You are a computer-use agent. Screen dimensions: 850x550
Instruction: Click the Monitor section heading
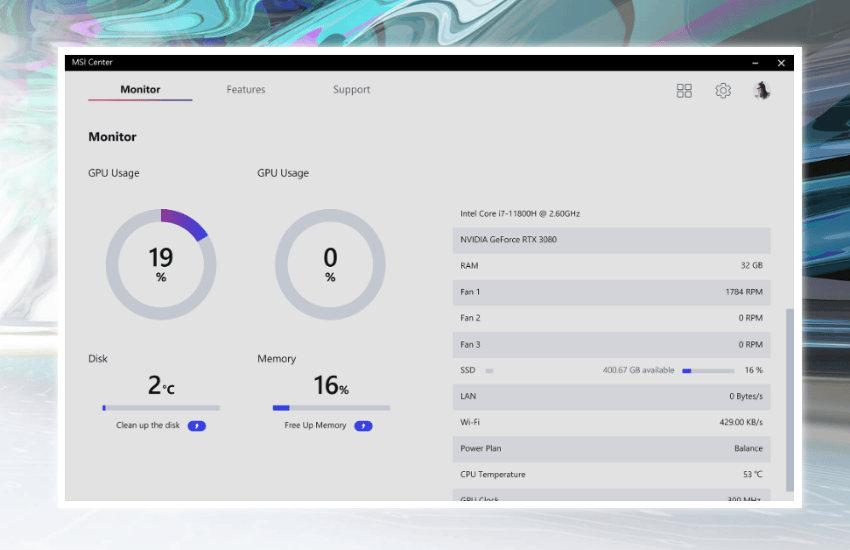tap(112, 137)
